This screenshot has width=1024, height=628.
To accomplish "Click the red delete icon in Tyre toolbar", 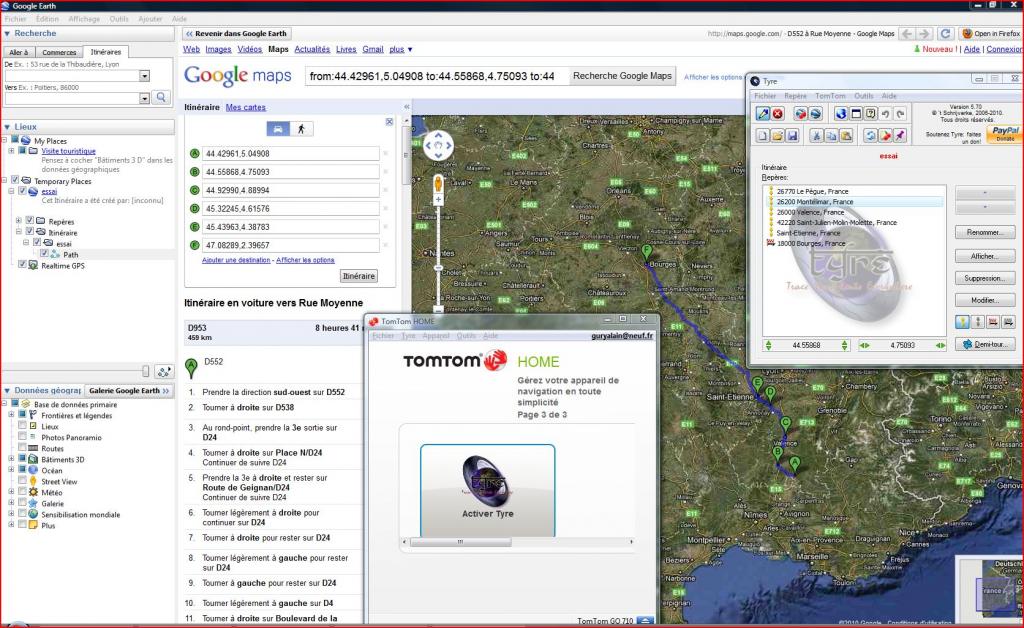I will pyautogui.click(x=778, y=114).
